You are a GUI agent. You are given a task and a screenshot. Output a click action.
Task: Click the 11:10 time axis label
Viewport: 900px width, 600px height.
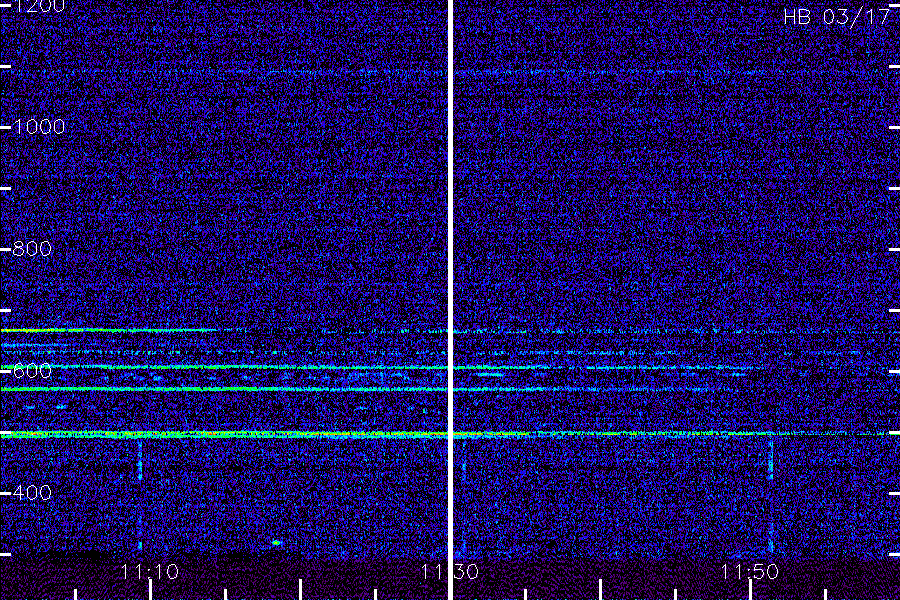[150, 572]
